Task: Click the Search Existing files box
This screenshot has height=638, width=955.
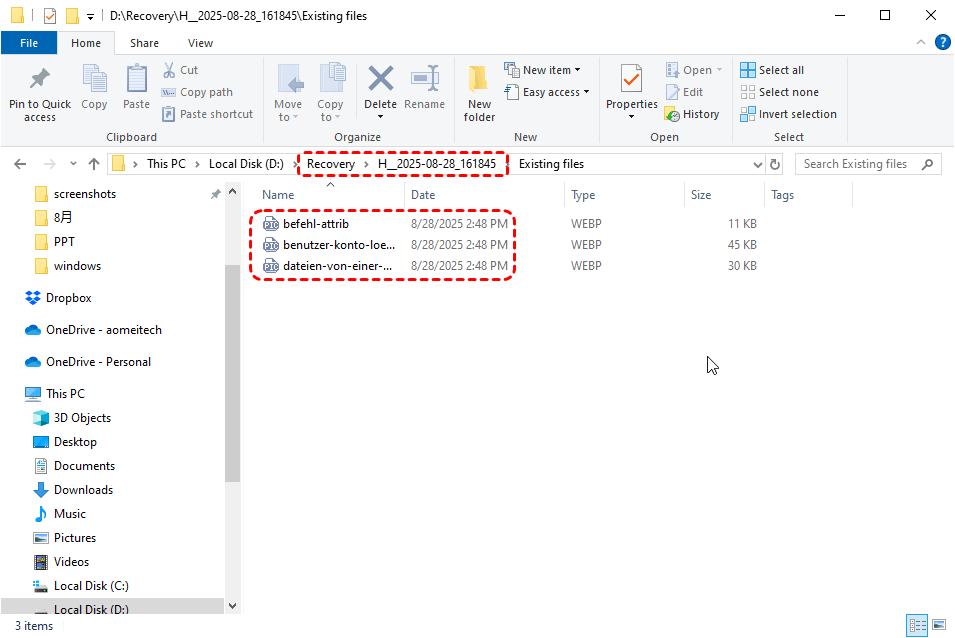Action: (860, 164)
